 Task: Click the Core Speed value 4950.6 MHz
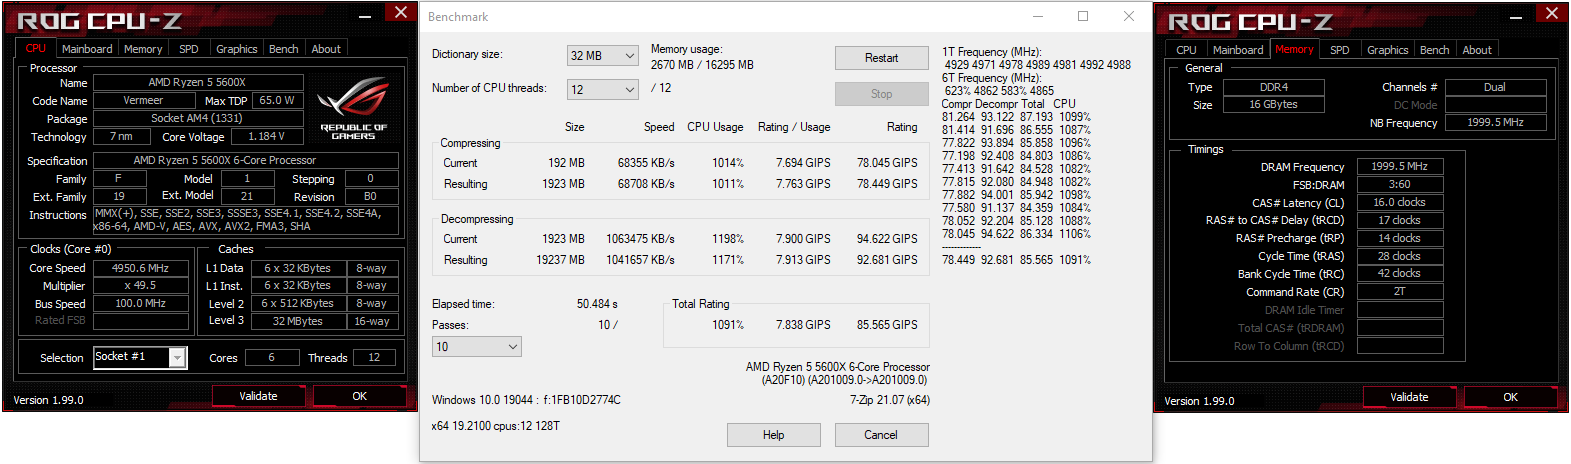coord(140,268)
